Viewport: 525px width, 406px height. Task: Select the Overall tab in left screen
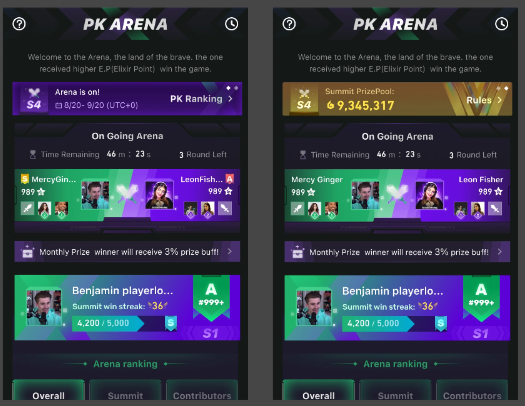point(49,390)
